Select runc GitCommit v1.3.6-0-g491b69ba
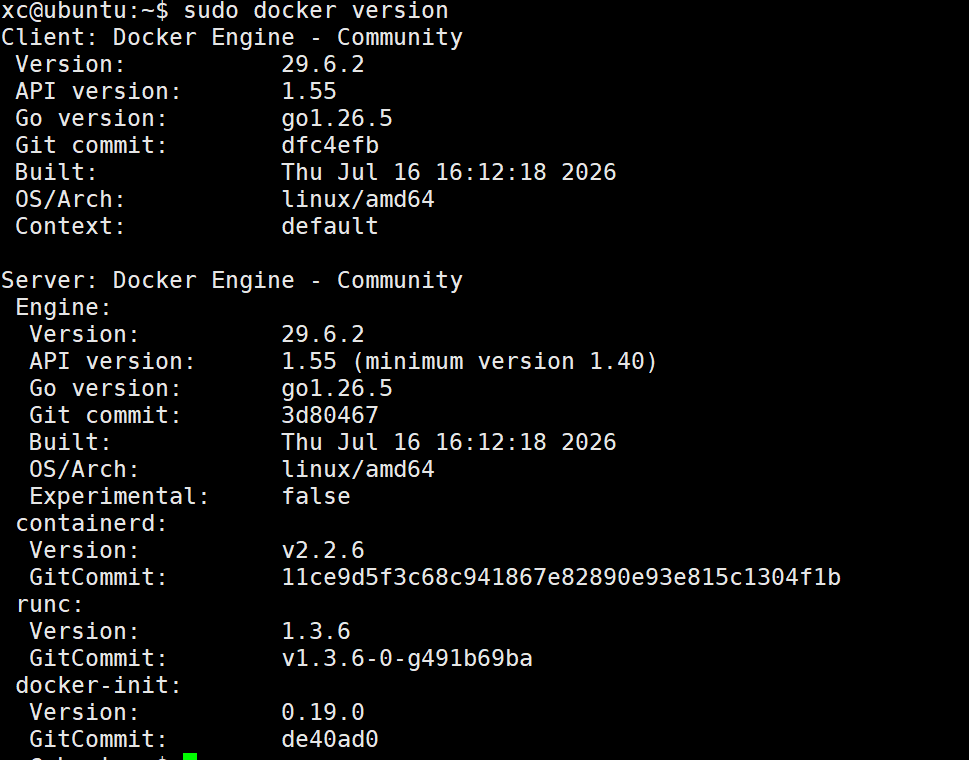Image resolution: width=969 pixels, height=760 pixels. tap(407, 659)
